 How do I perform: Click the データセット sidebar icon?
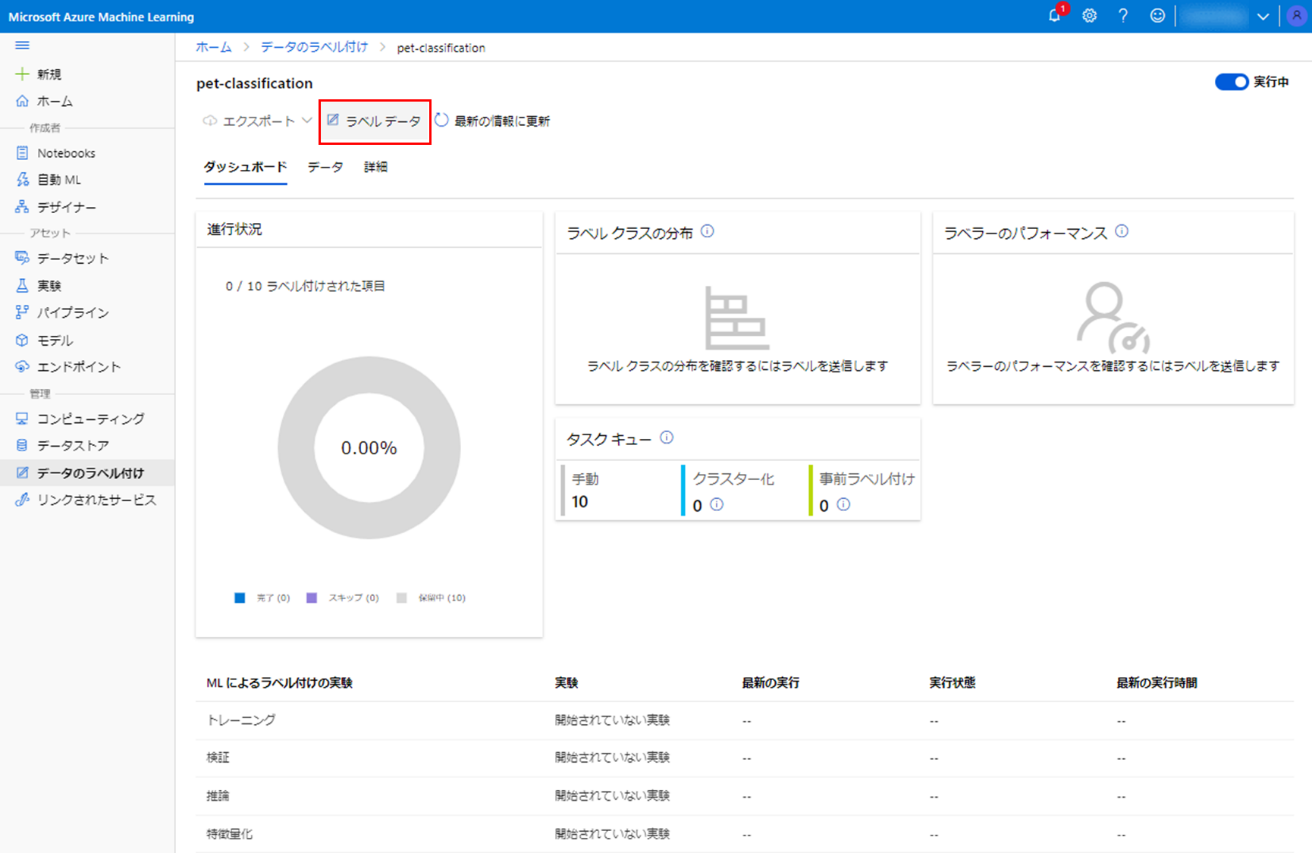coord(22,258)
